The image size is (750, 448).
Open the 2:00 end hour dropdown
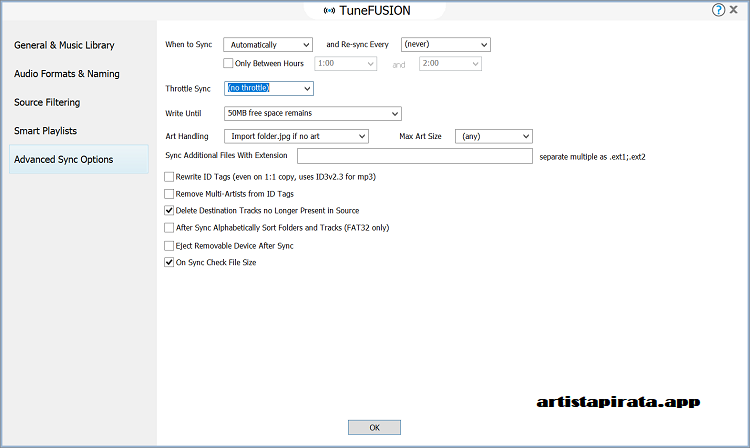coord(450,64)
